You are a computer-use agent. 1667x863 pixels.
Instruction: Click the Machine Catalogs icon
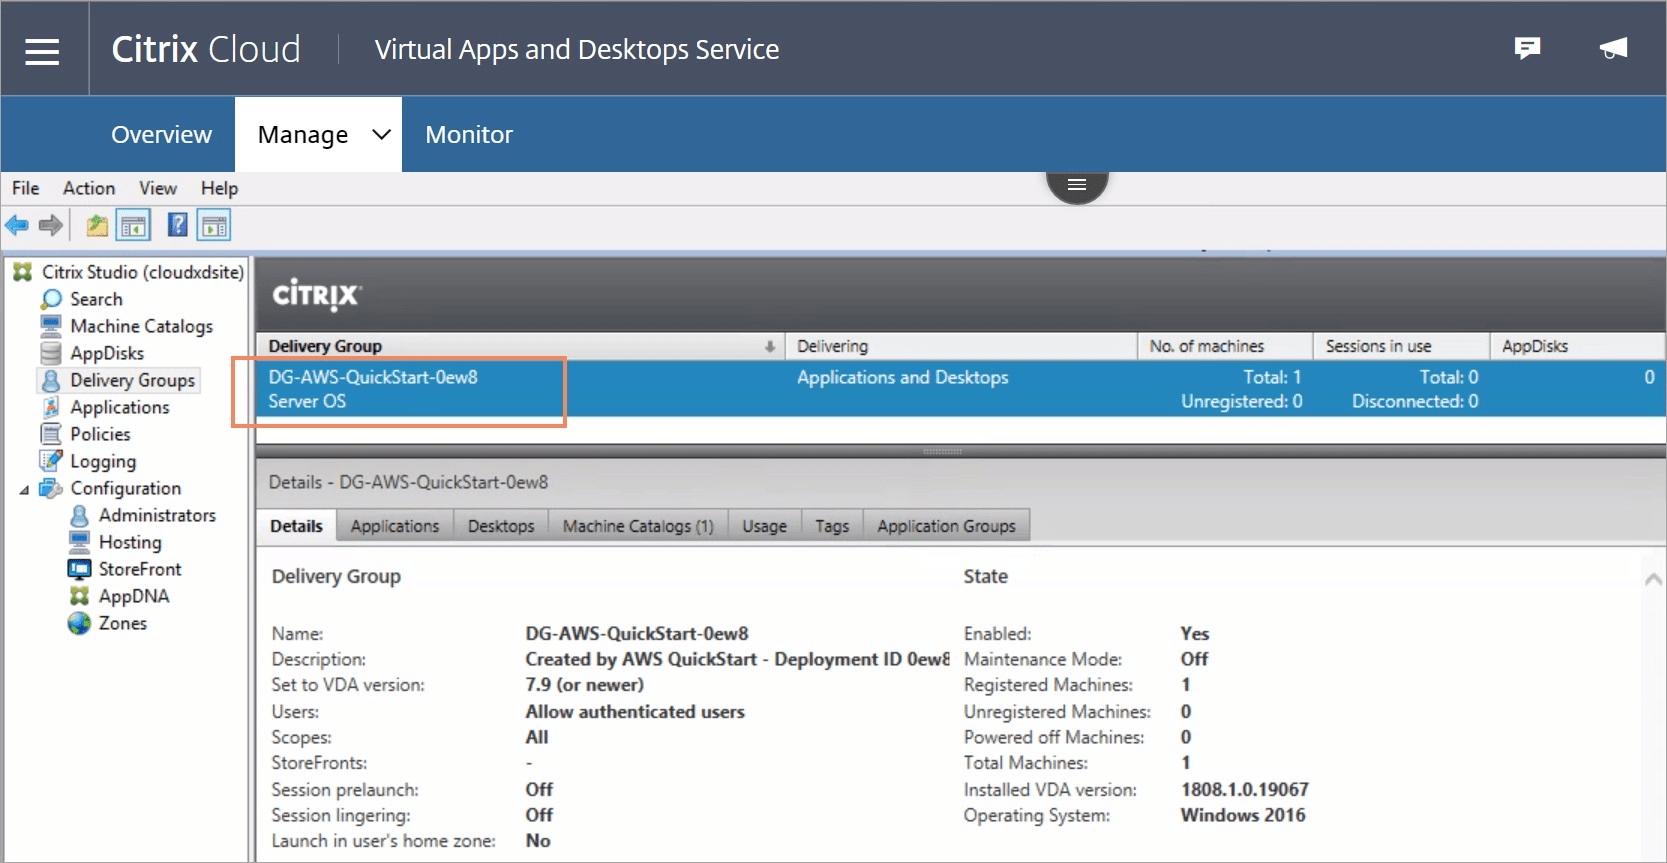[x=51, y=326]
